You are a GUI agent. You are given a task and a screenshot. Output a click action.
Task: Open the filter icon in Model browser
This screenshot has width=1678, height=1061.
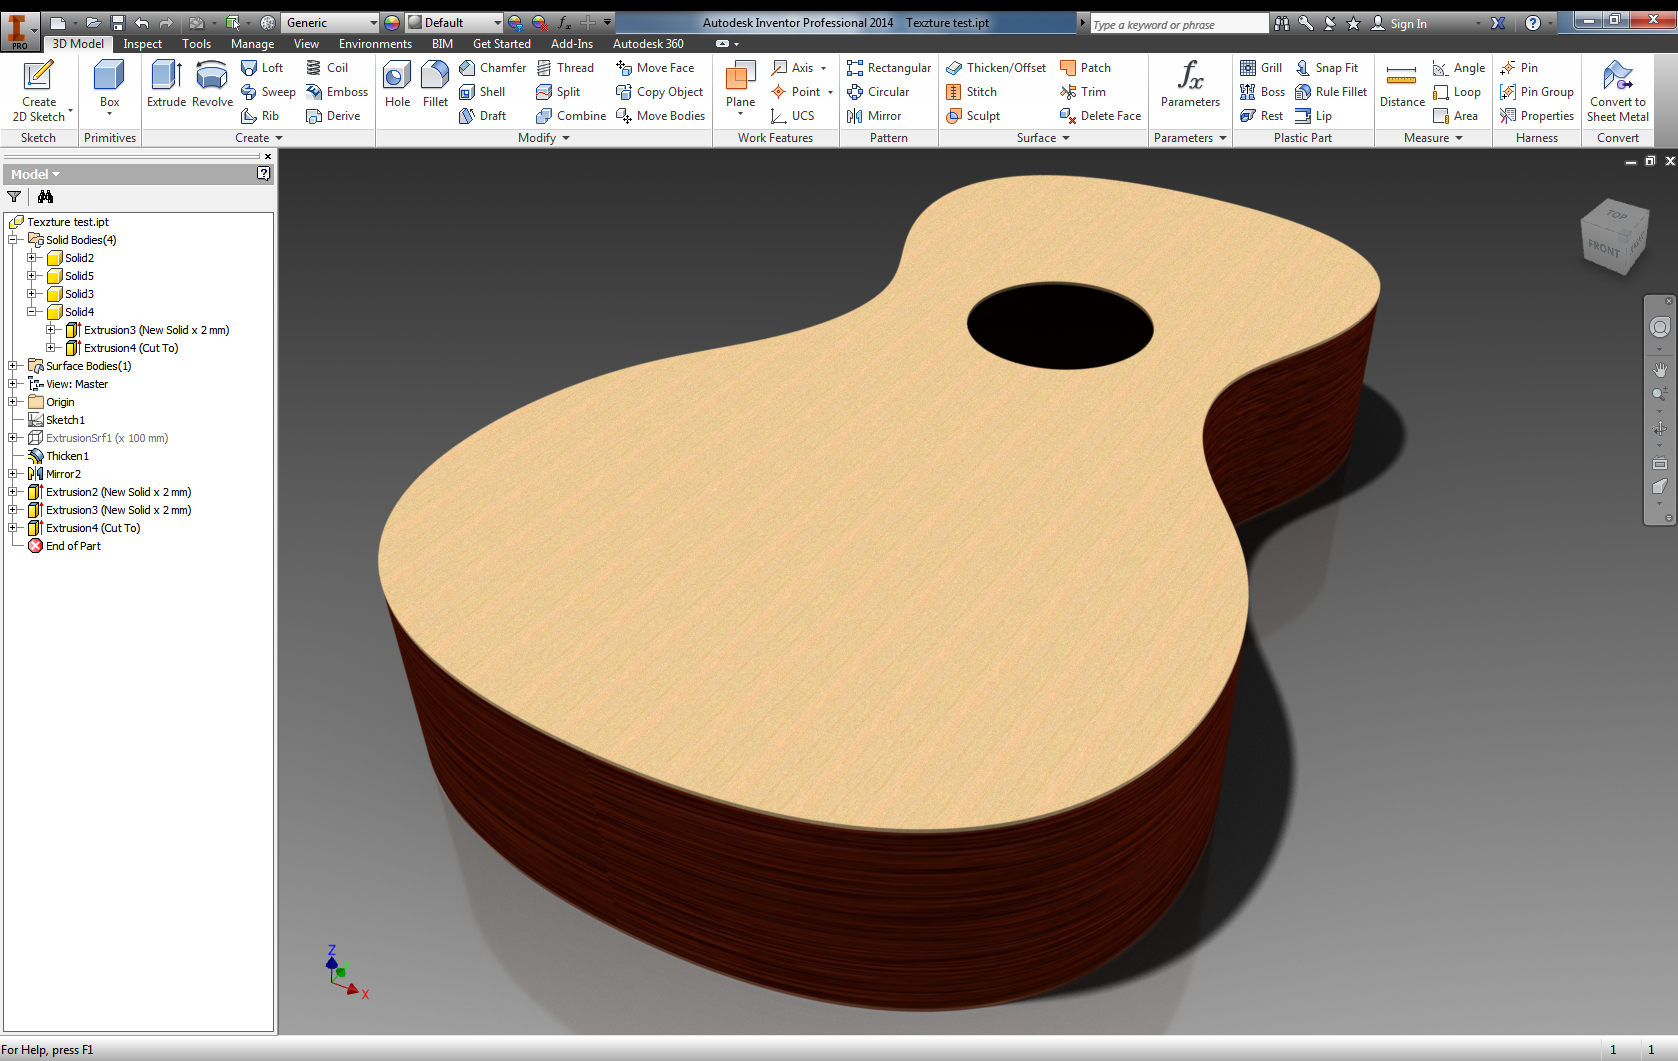pyautogui.click(x=14, y=197)
